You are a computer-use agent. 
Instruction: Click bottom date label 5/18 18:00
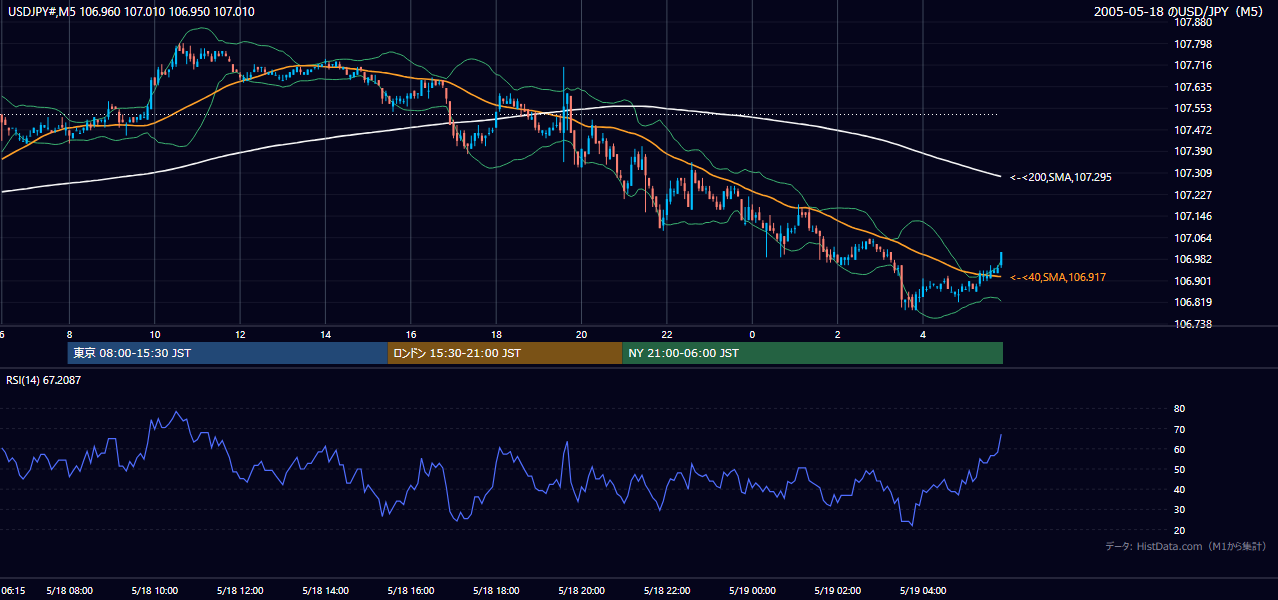496,590
